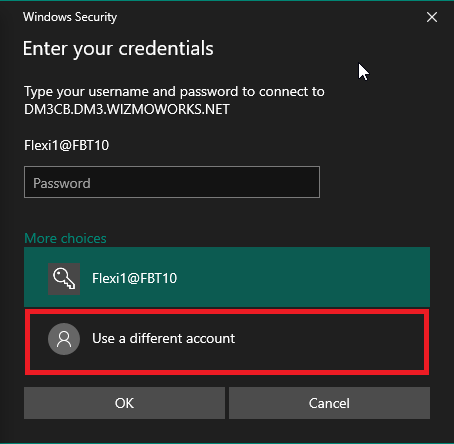Click the Cancel button
This screenshot has width=454, height=444.
[x=329, y=403]
